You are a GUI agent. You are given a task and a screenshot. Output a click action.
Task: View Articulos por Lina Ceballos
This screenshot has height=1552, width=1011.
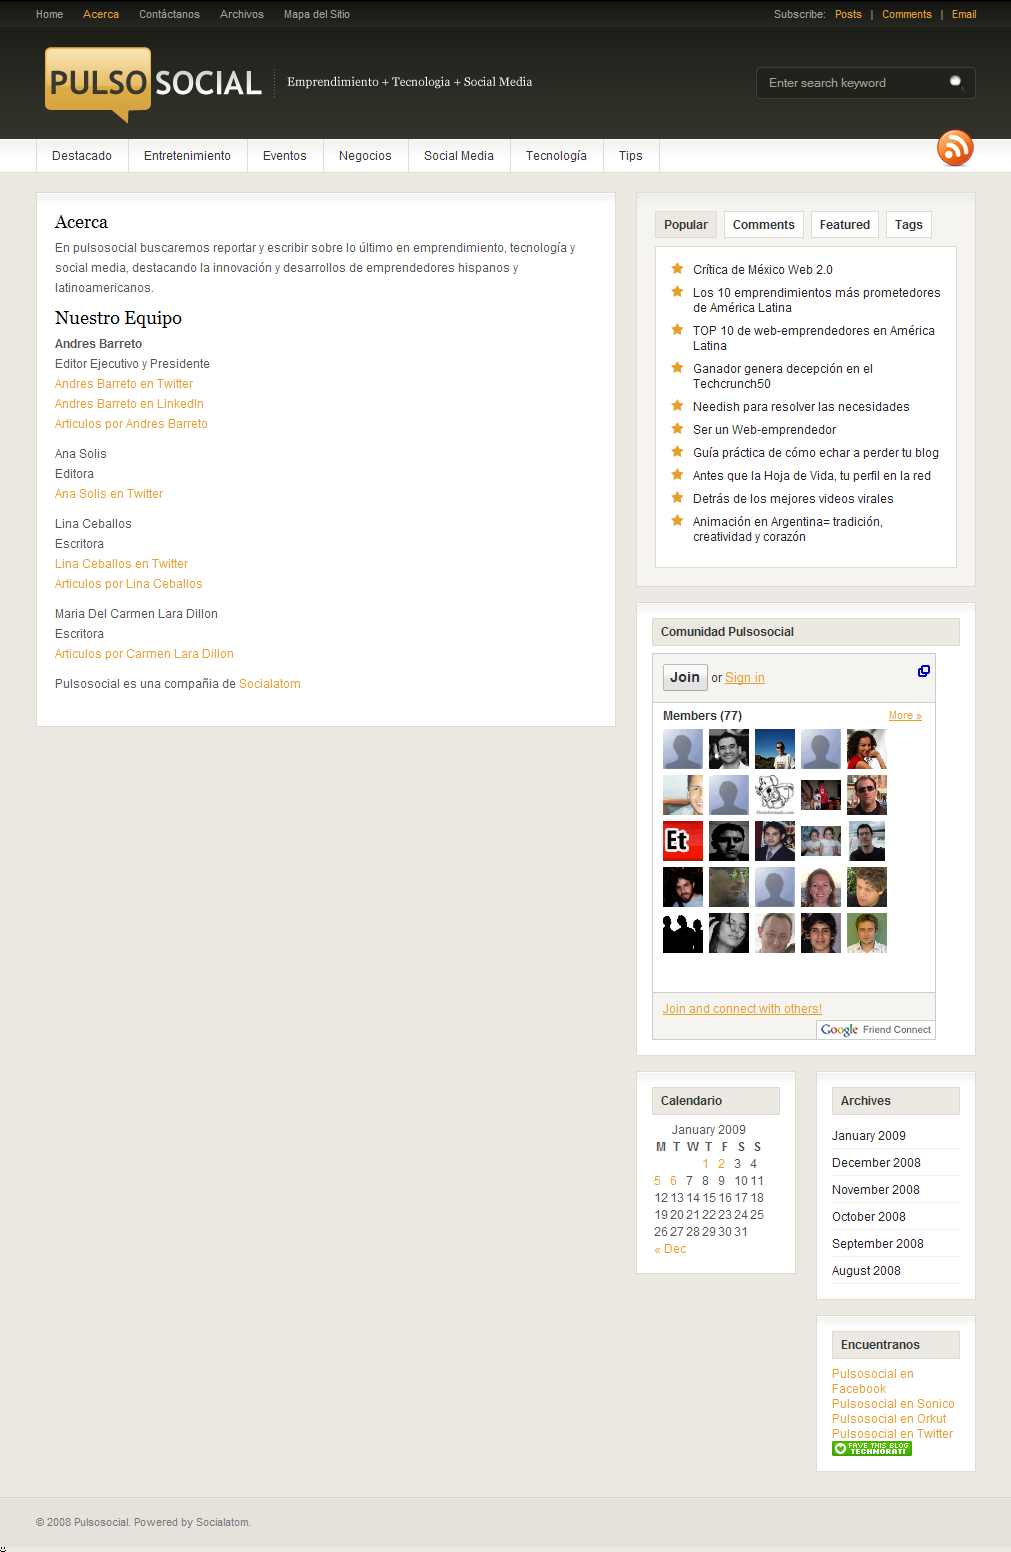pyautogui.click(x=129, y=584)
